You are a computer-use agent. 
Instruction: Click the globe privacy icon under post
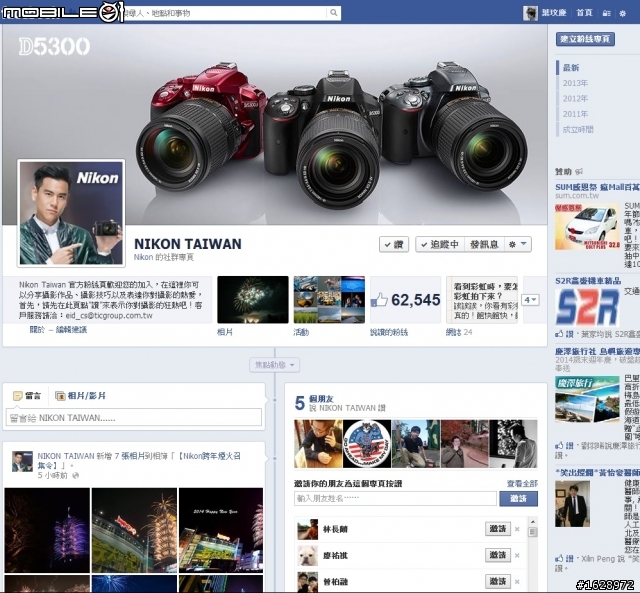[76, 475]
